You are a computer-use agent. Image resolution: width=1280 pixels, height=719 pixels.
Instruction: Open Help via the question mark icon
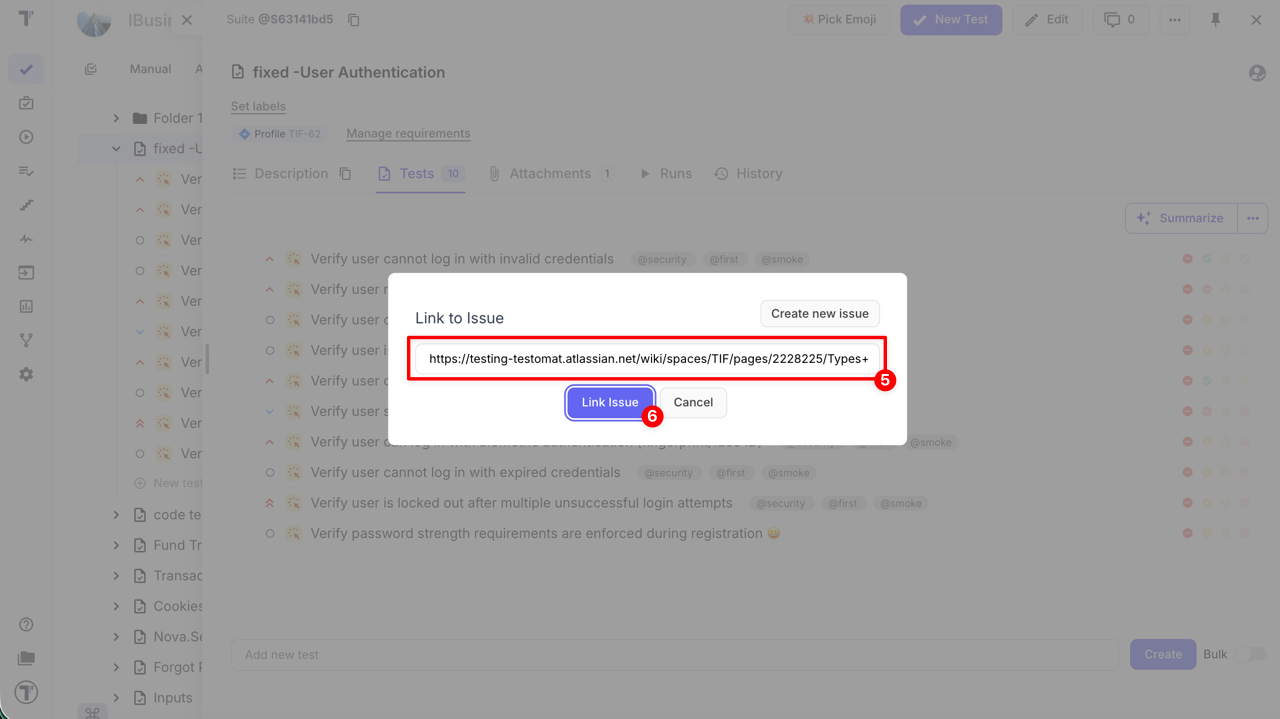point(26,623)
